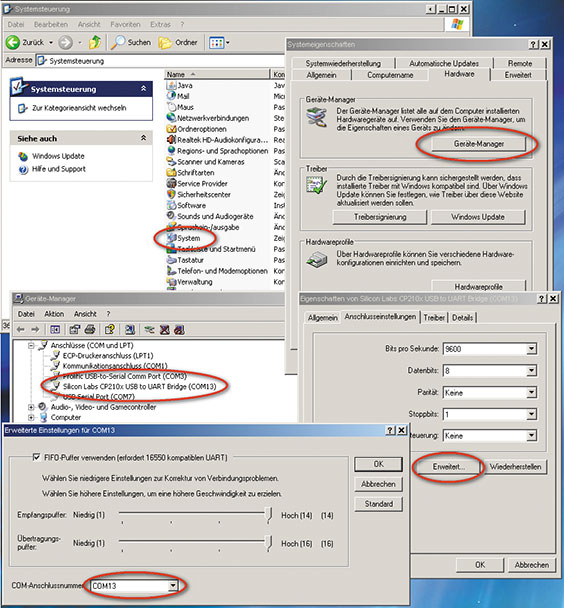The height and width of the screenshot is (608, 564).
Task: Open the flow control dropdown showing Keine
Action: [532, 436]
